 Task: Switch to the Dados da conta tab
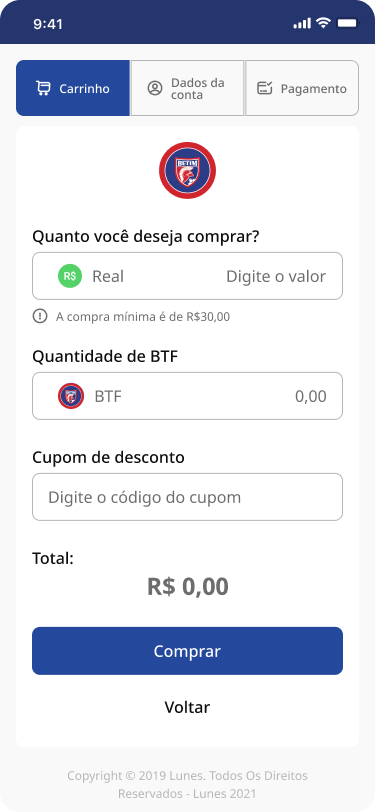point(187,88)
